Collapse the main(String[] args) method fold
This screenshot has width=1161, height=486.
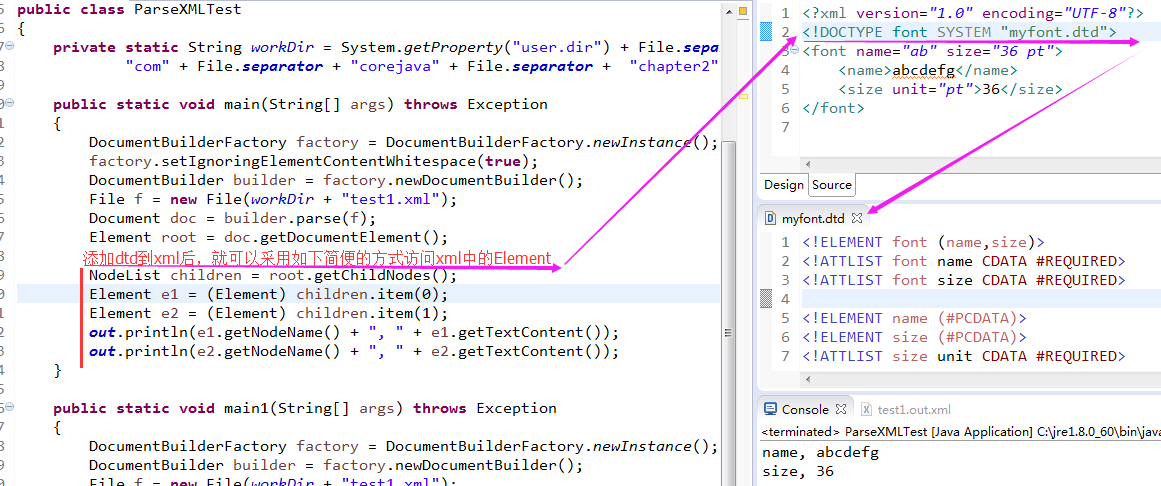click(x=10, y=104)
